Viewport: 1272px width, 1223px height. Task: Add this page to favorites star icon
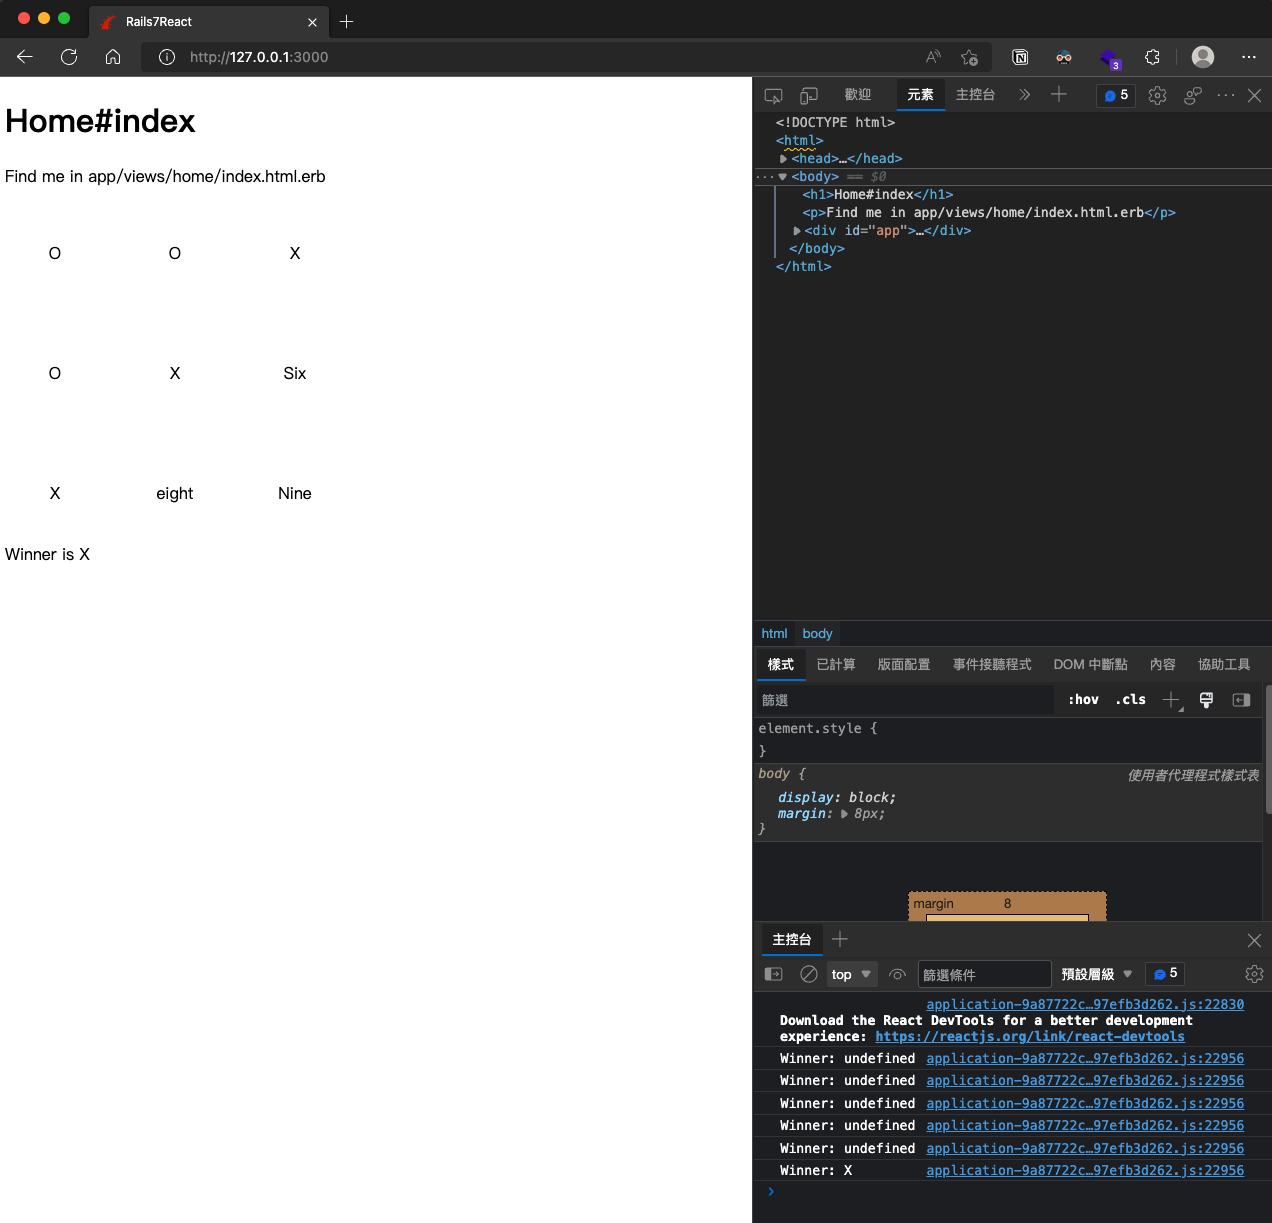(969, 57)
